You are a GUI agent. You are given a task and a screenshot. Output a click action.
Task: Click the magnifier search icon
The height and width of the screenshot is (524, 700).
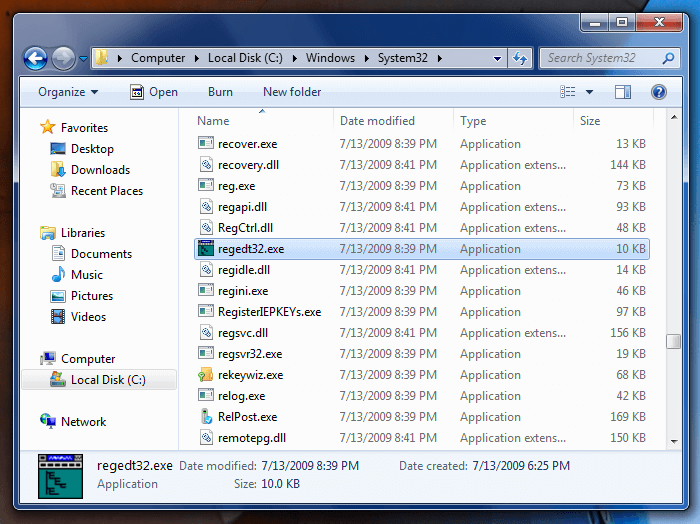point(668,58)
